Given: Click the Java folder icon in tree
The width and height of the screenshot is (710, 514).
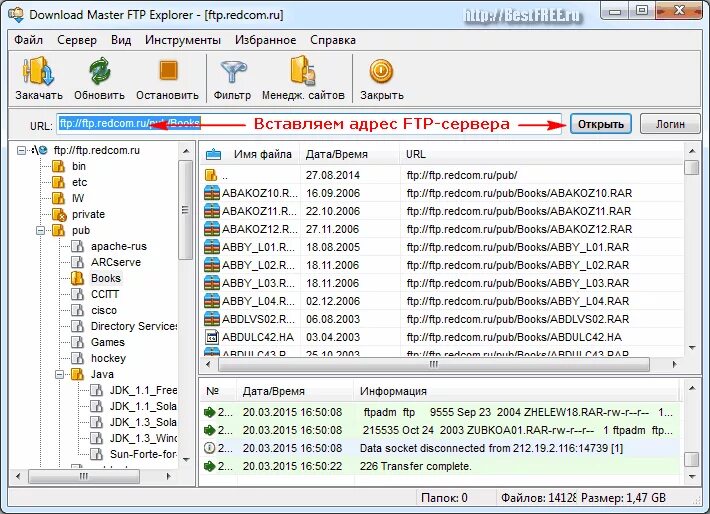Looking at the screenshot, I should pyautogui.click(x=77, y=374).
